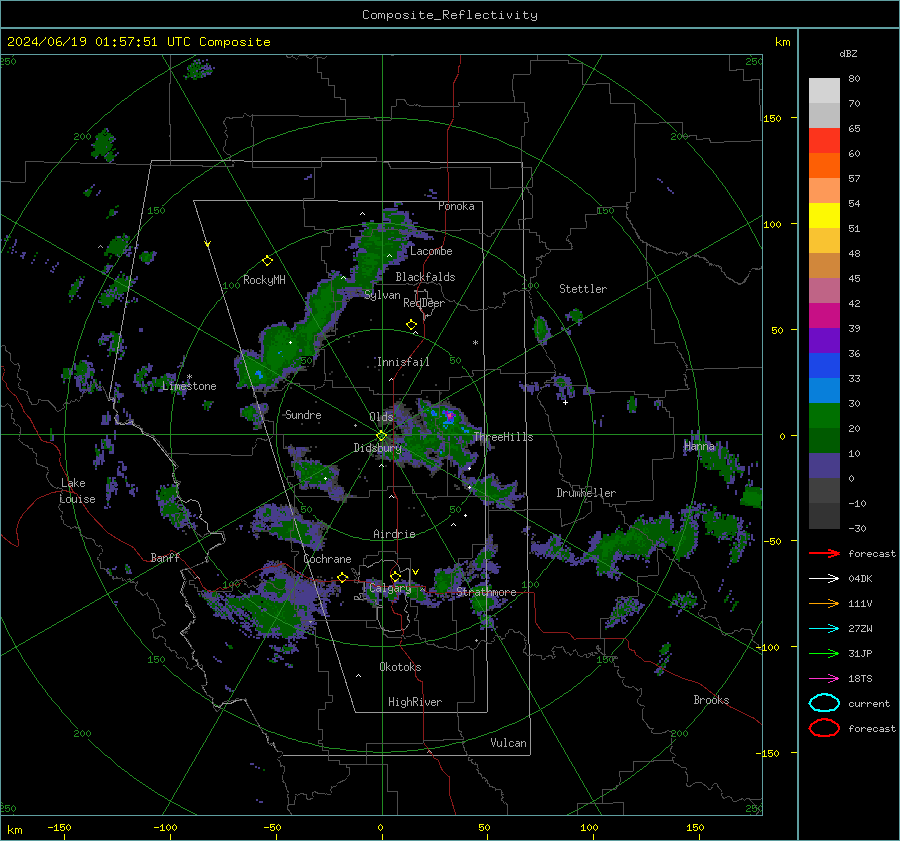Click the red forecast ellipse legend icon
Screen dimensions: 900x841
click(x=824, y=728)
